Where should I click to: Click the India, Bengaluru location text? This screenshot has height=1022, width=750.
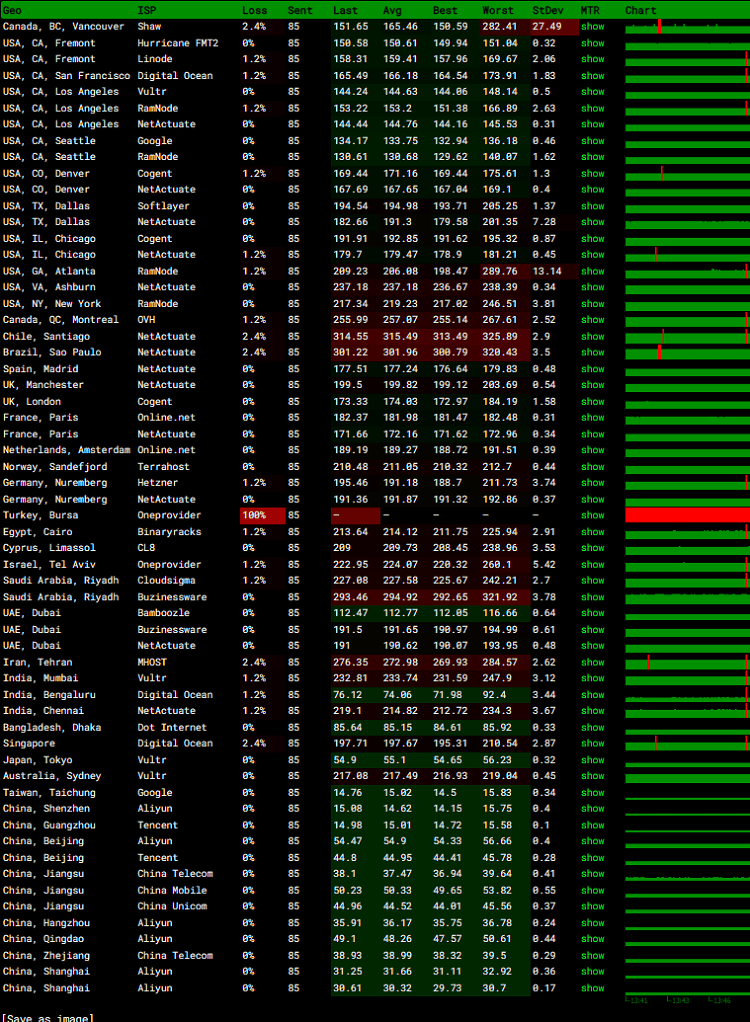coord(49,695)
